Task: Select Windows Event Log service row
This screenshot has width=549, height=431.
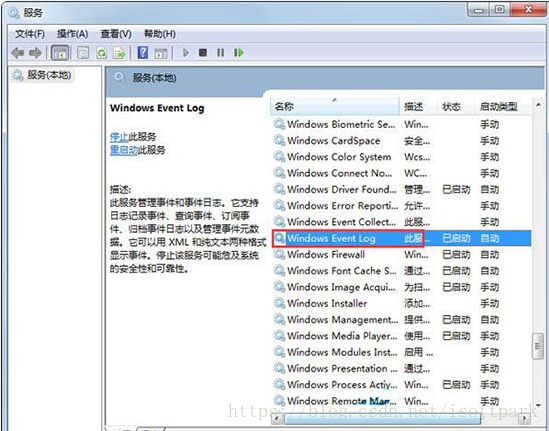Action: click(402, 238)
